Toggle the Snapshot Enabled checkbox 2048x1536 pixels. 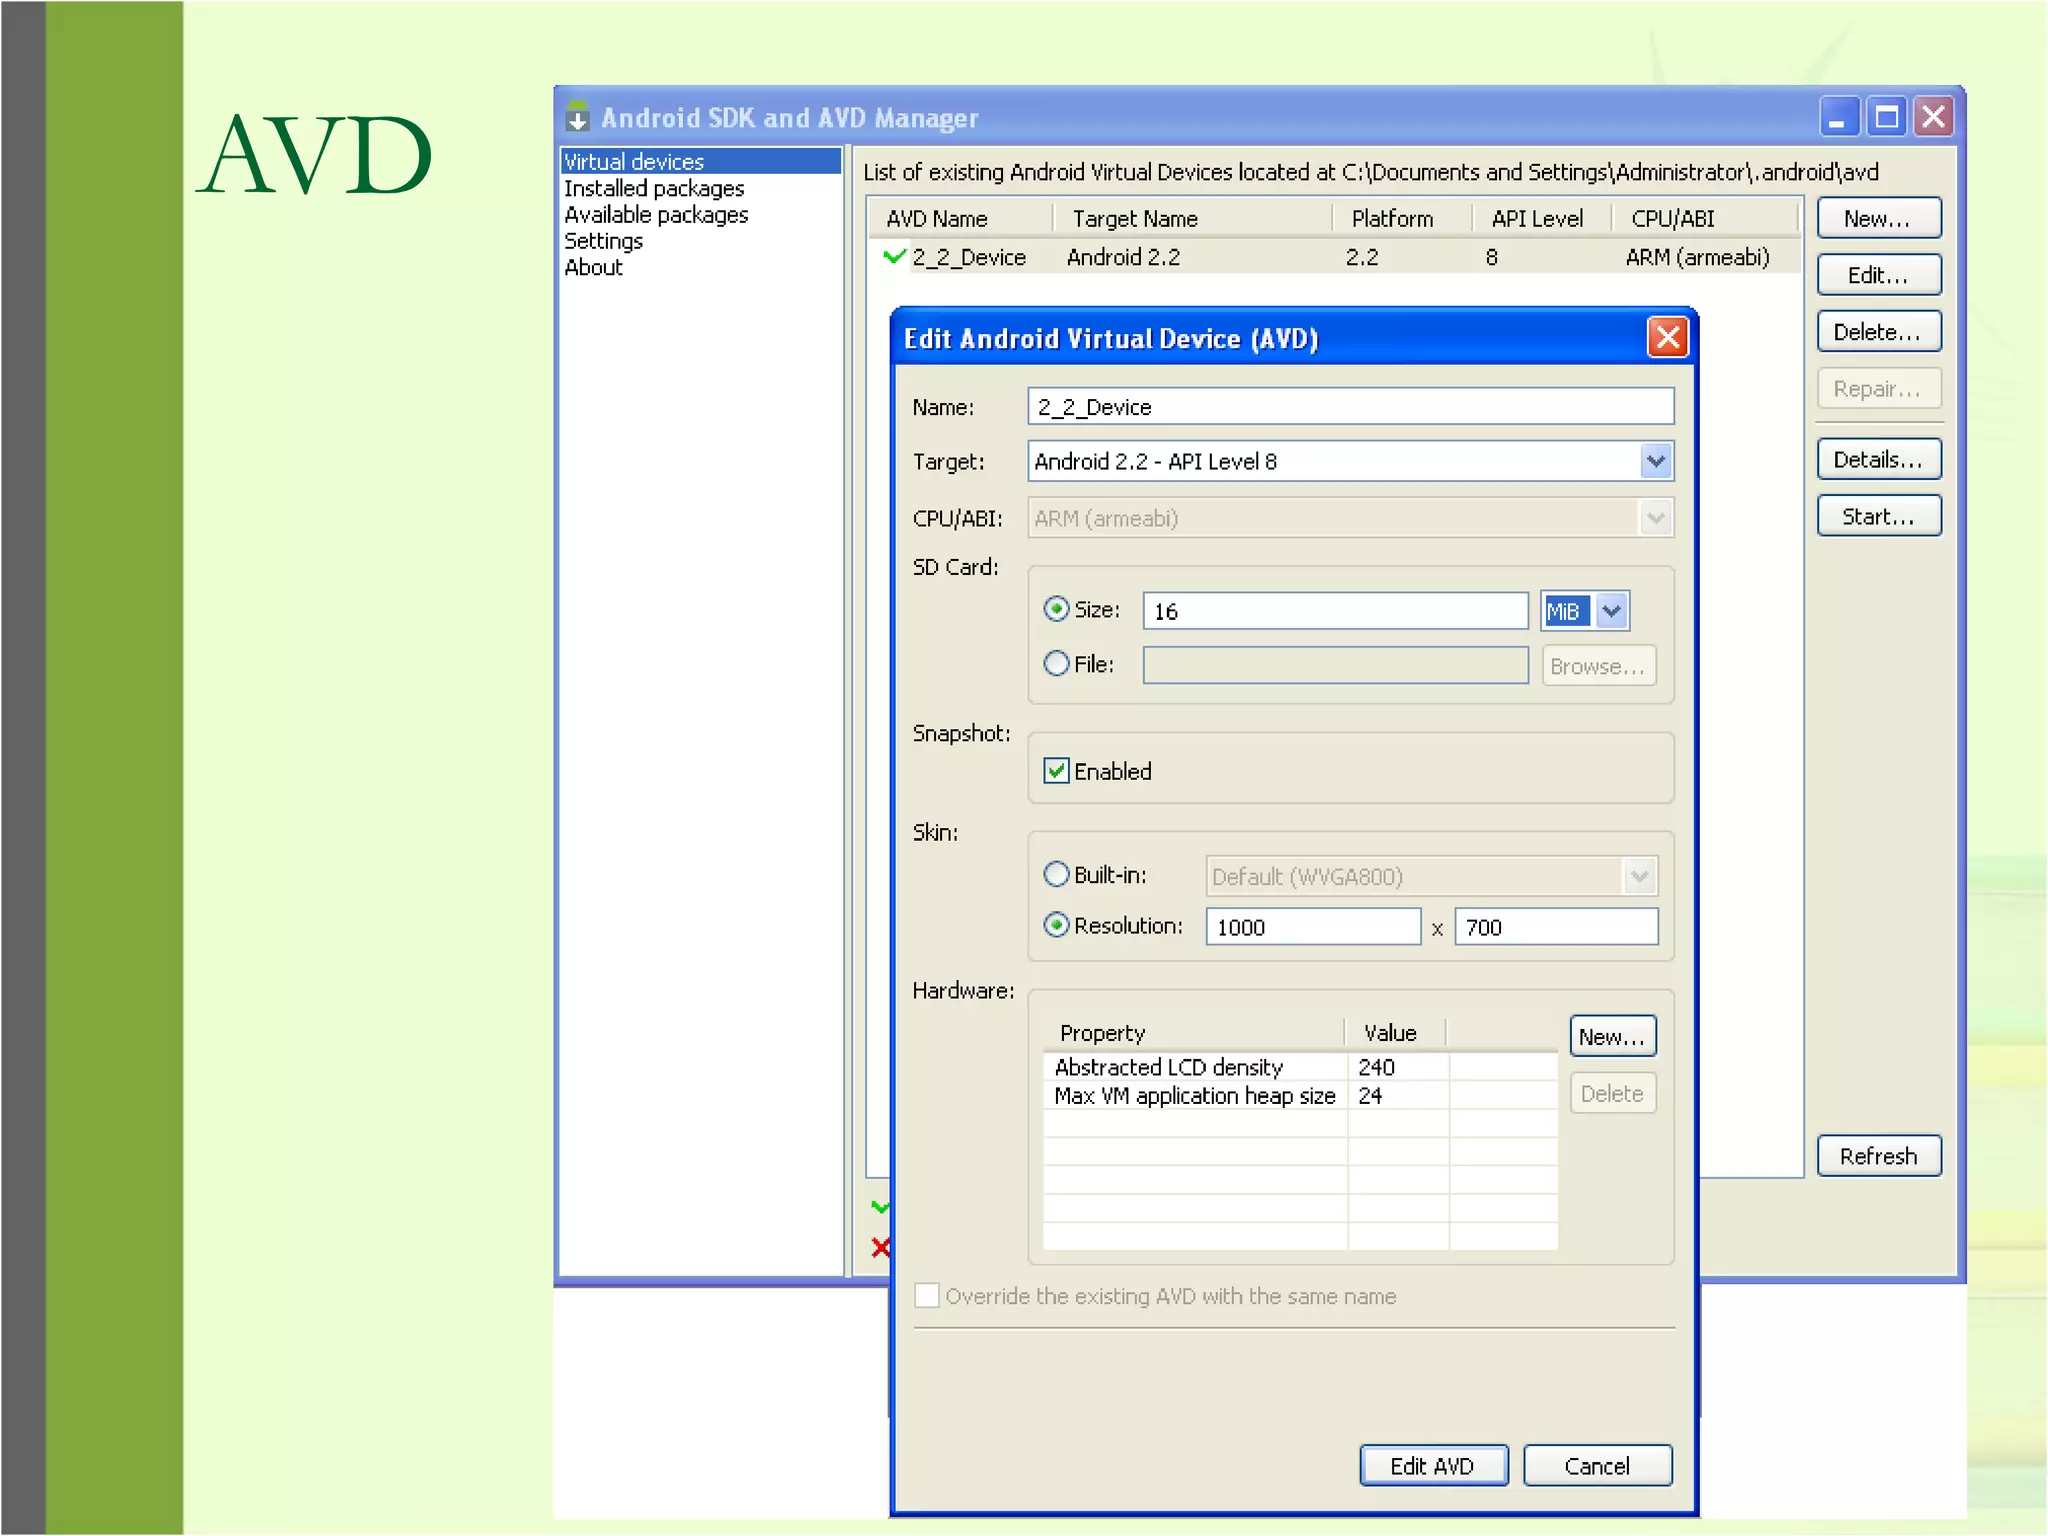(1056, 770)
